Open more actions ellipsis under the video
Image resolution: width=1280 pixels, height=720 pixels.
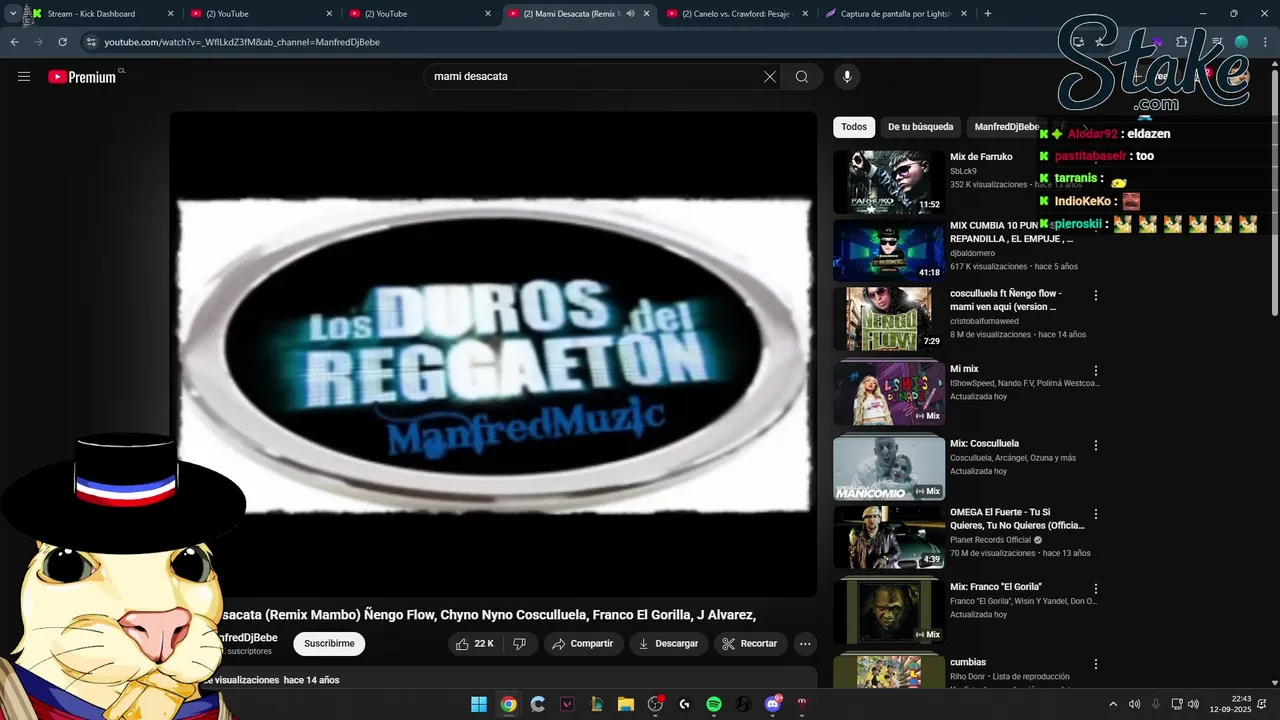coord(805,644)
